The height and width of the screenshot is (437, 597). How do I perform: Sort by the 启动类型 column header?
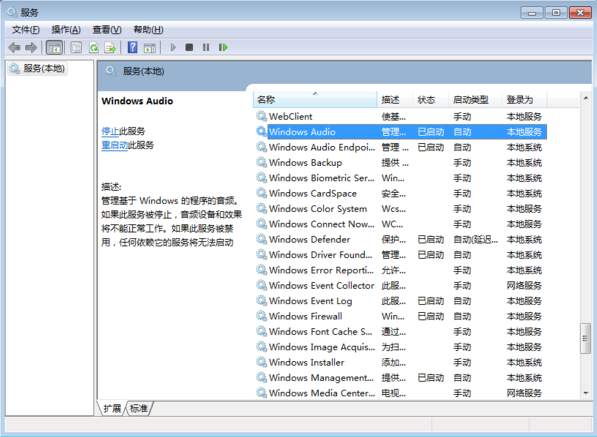[475, 100]
